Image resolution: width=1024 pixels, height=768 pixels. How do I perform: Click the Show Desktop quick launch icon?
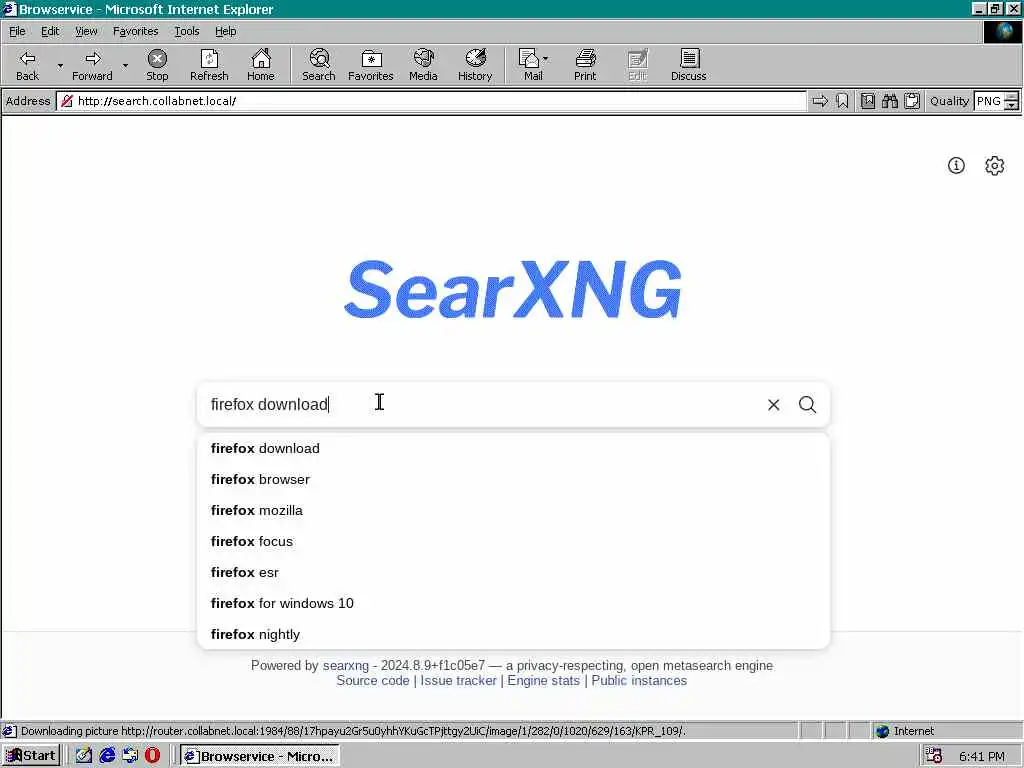coord(84,756)
